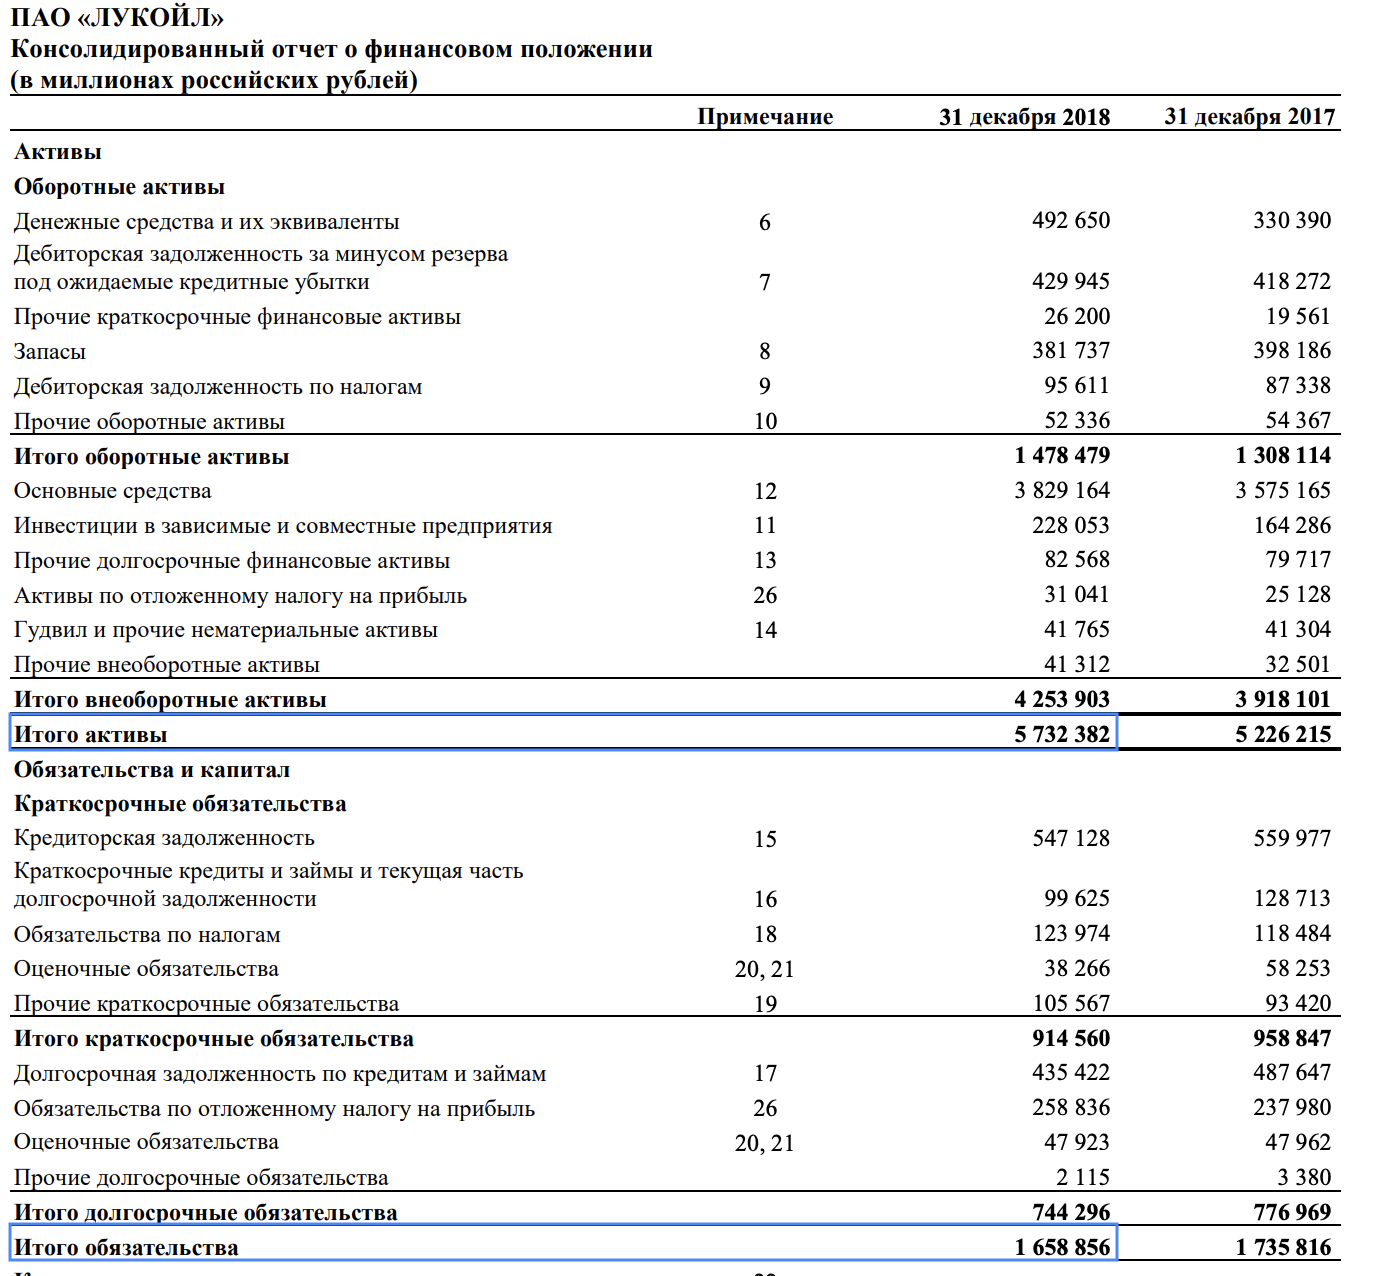Select 'Инвестиции в зависимые и совместные предприятия'

pyautogui.click(x=283, y=526)
